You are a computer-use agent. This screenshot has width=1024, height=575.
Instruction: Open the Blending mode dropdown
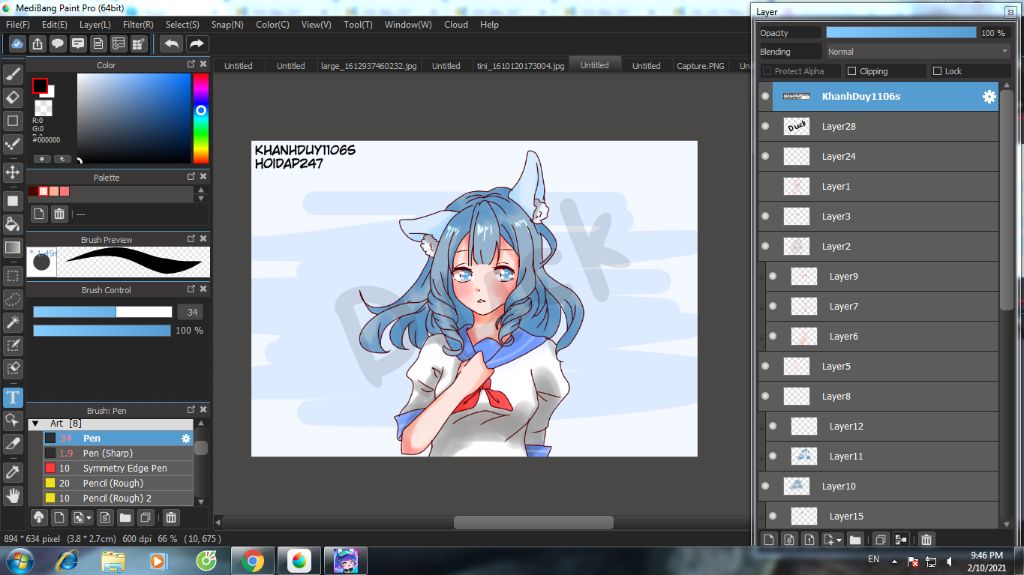[x=918, y=52]
